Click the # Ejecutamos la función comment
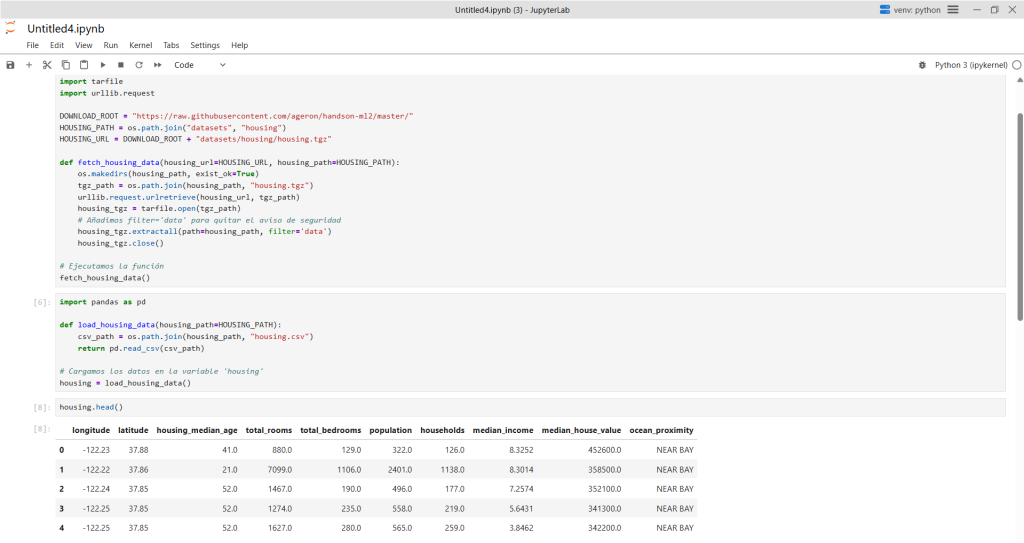Image resolution: width=1024 pixels, height=543 pixels. point(111,266)
